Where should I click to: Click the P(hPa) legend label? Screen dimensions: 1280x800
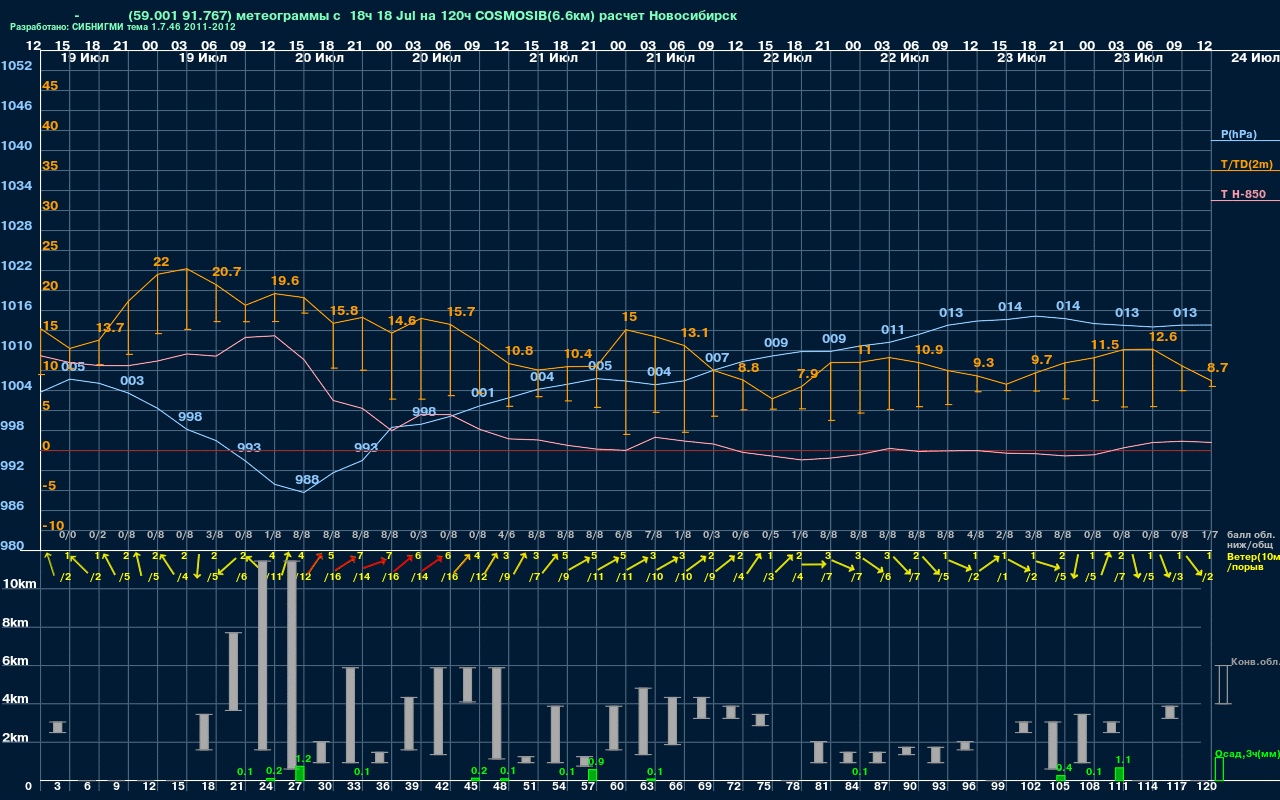click(1238, 134)
